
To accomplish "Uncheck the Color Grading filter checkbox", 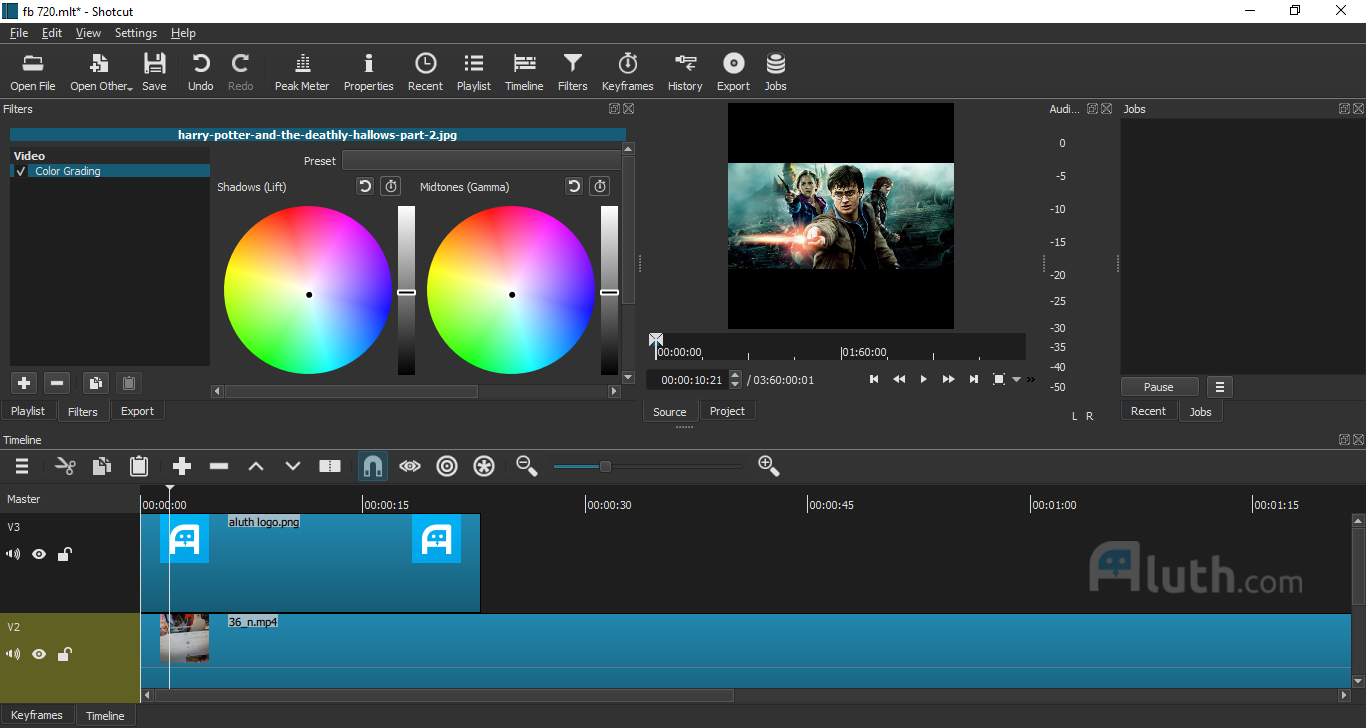I will (21, 172).
